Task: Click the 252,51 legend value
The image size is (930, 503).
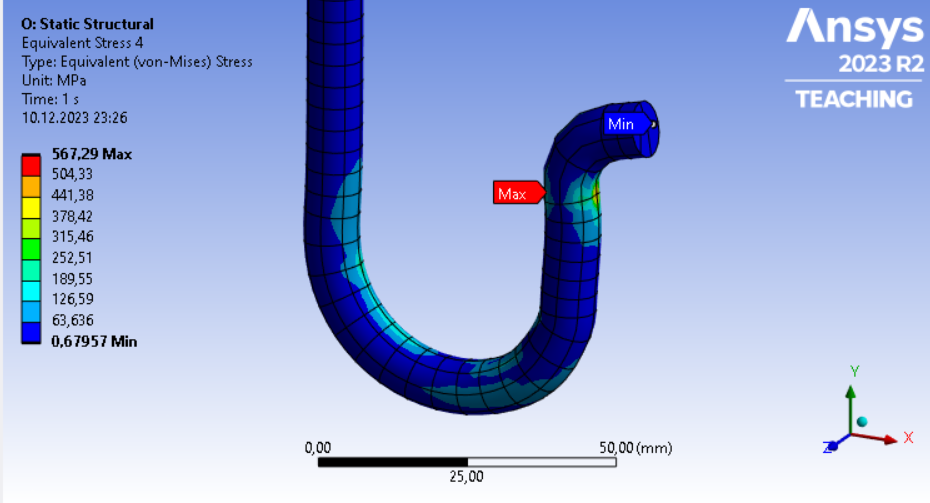Action: (x=72, y=257)
